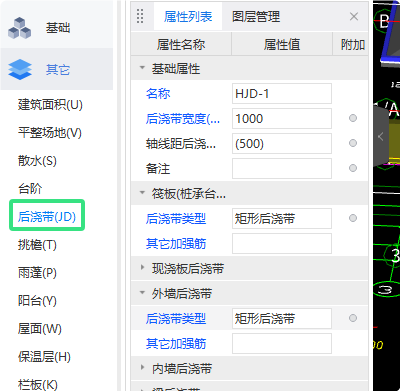400x391 pixels.
Task: Click the 后浇带宽度(... property label
Action: point(183,119)
